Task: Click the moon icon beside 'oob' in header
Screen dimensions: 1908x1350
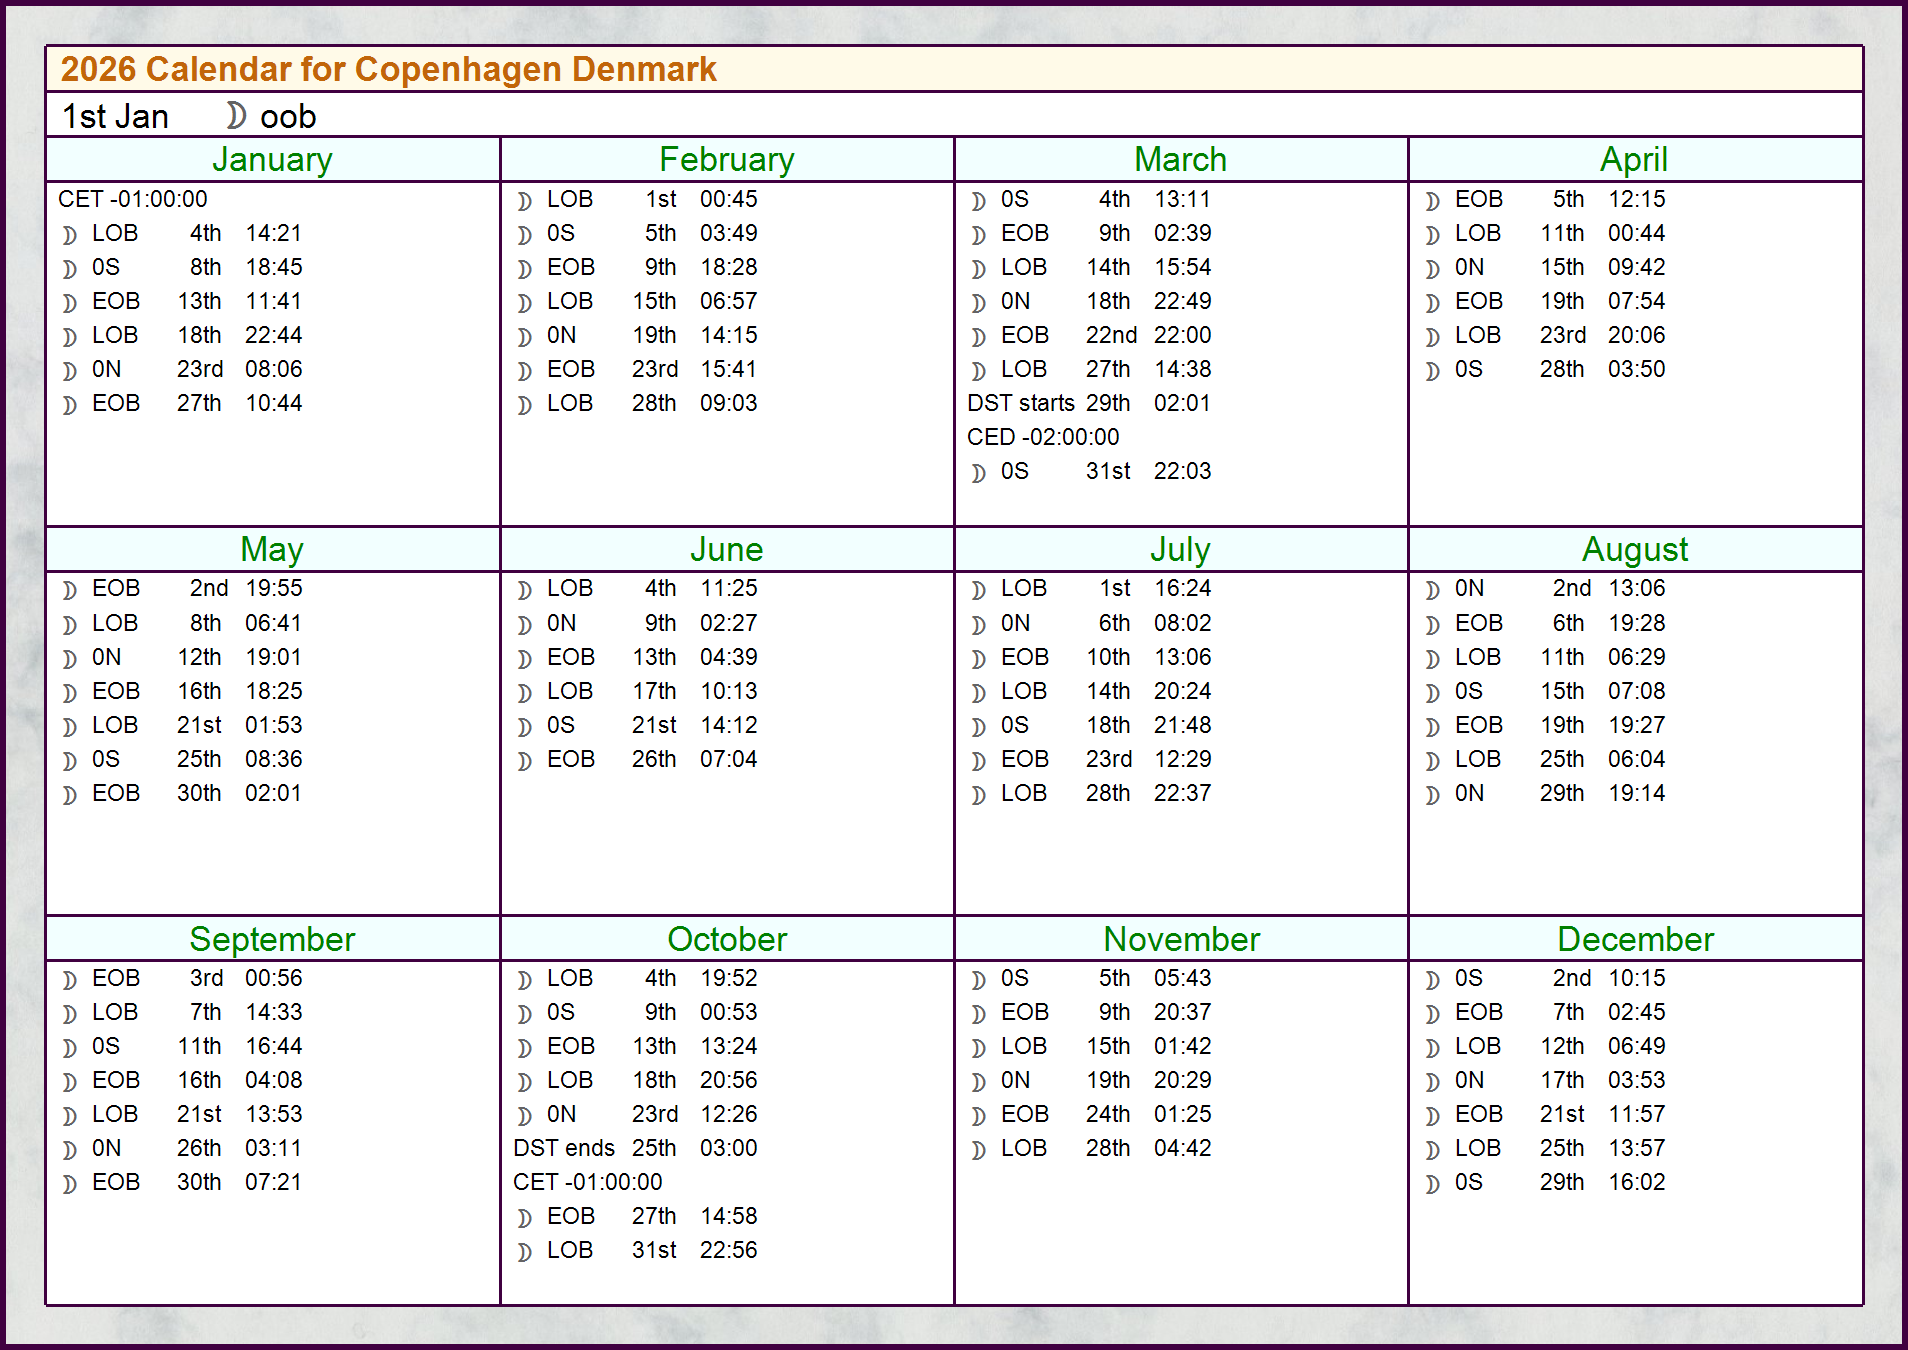Action: point(235,116)
